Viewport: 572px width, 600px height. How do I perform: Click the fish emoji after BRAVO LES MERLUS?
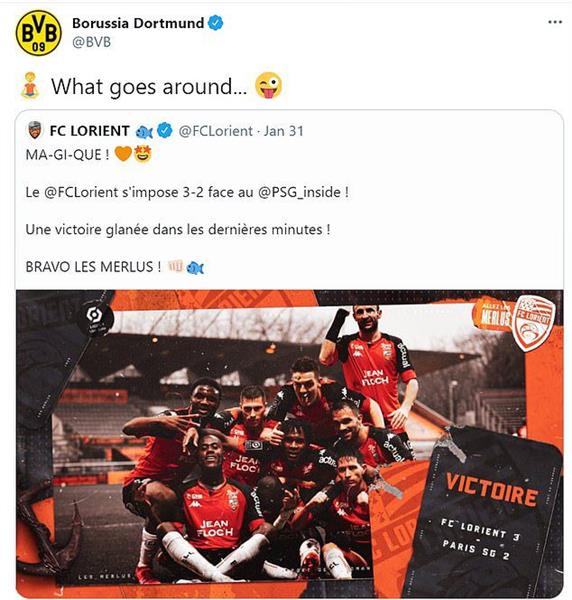pos(195,267)
